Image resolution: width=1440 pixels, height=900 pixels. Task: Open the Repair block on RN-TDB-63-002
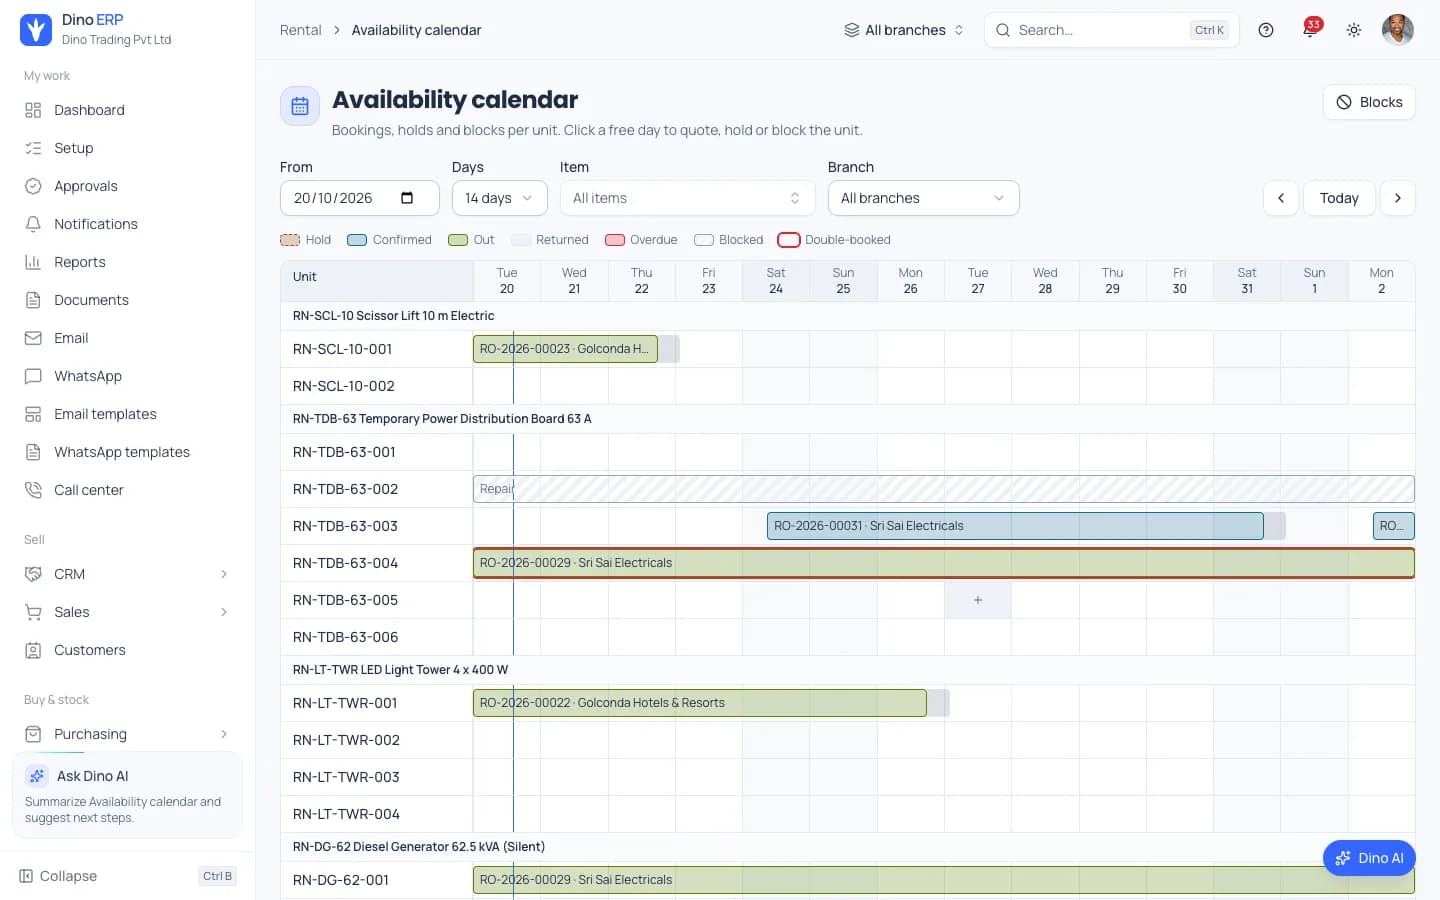point(944,489)
